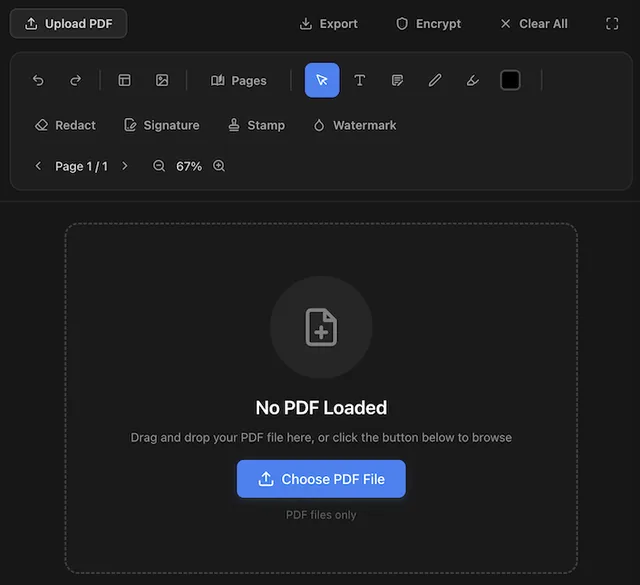Open the Signature tool
Screen dimensions: 640x585
tap(162, 125)
